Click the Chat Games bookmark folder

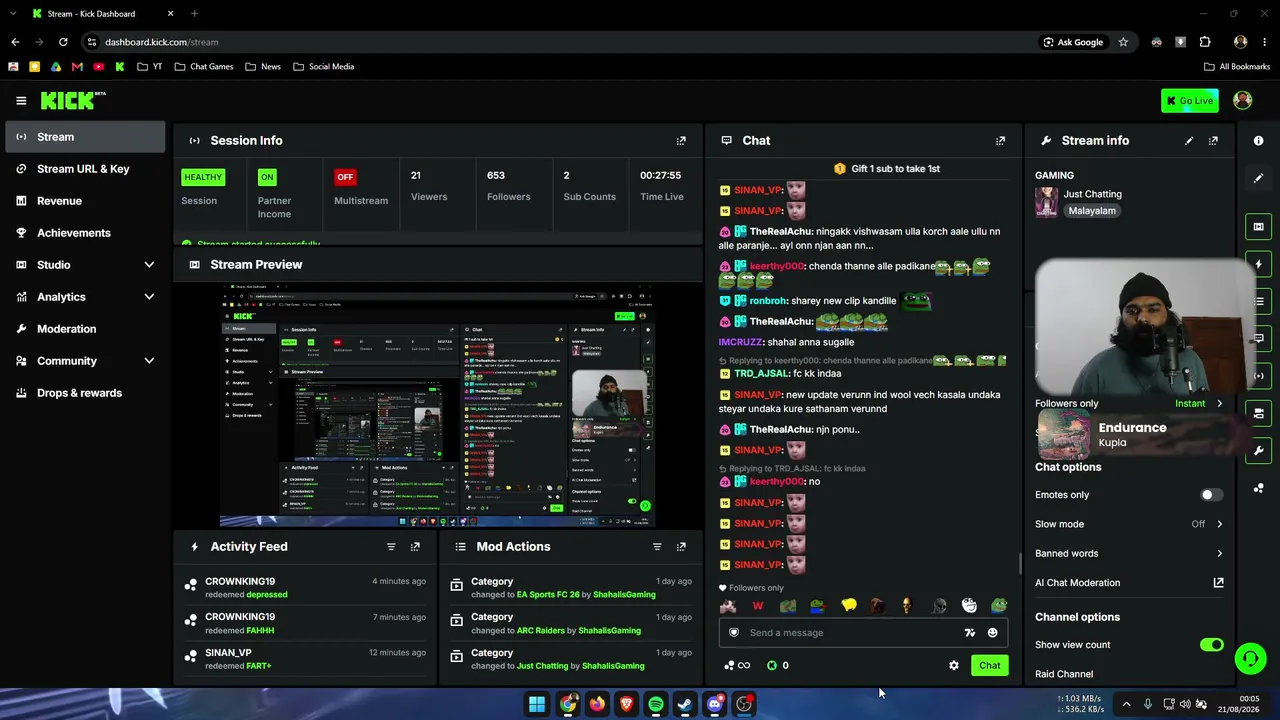point(204,67)
